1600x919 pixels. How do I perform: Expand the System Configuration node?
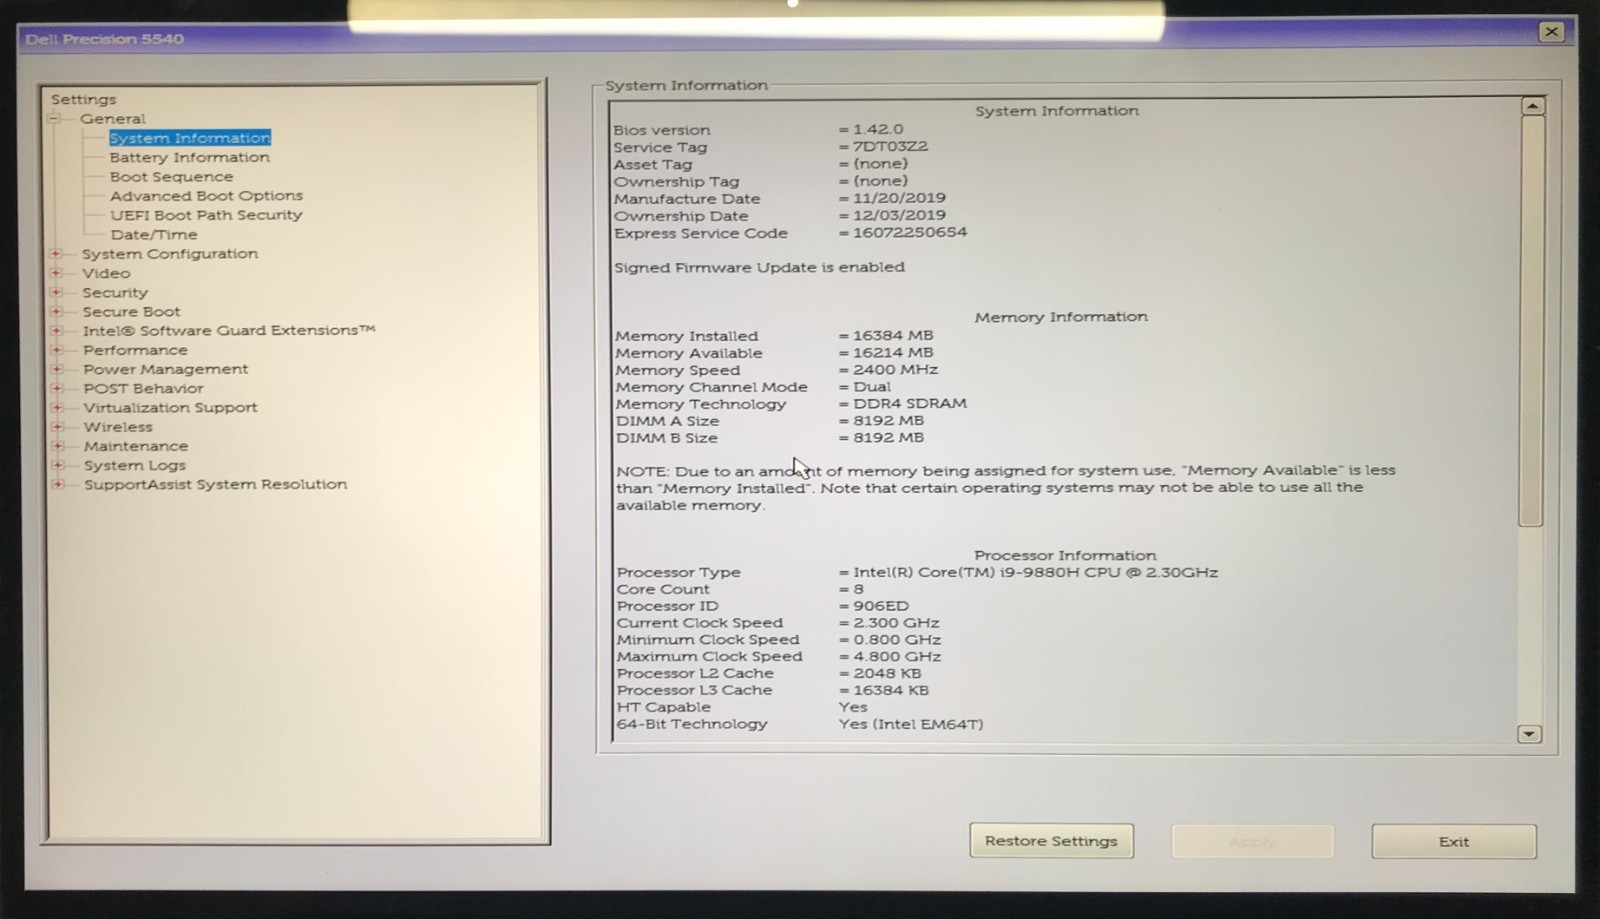[x=56, y=254]
